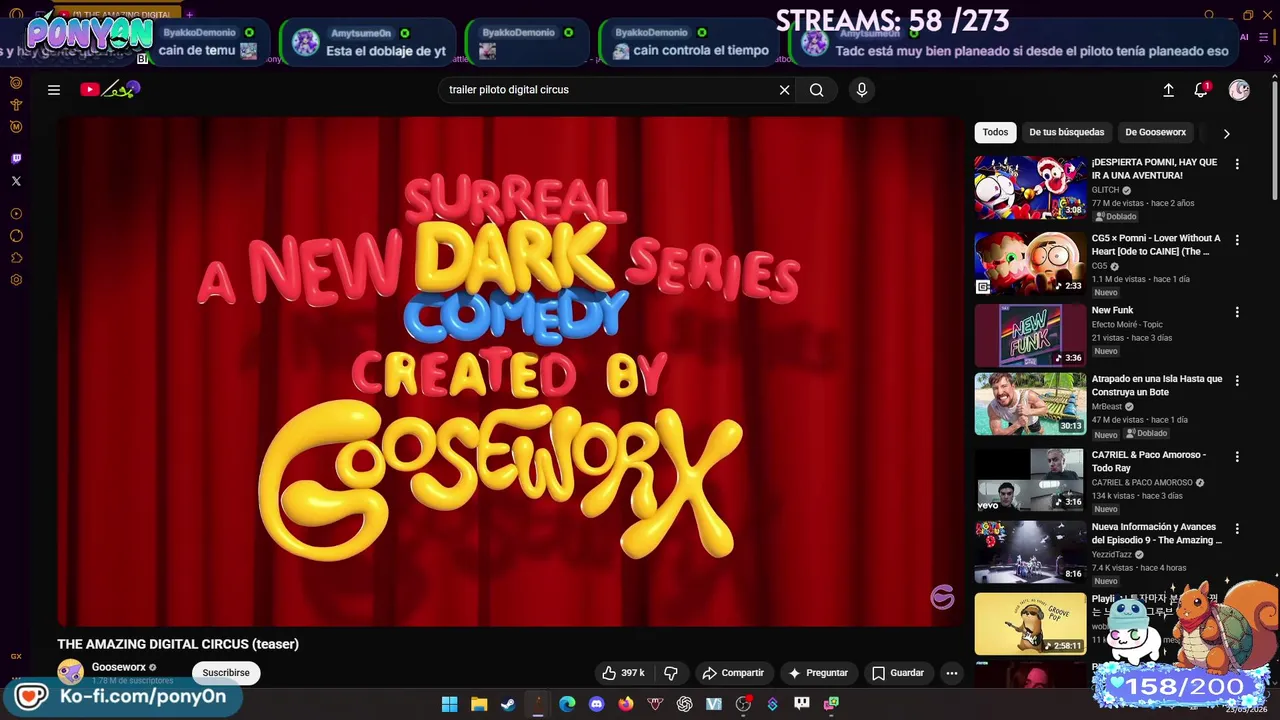Click 'YezzidTazz' channel name in suggestions
Viewport: 1280px width, 720px height.
point(1113,554)
